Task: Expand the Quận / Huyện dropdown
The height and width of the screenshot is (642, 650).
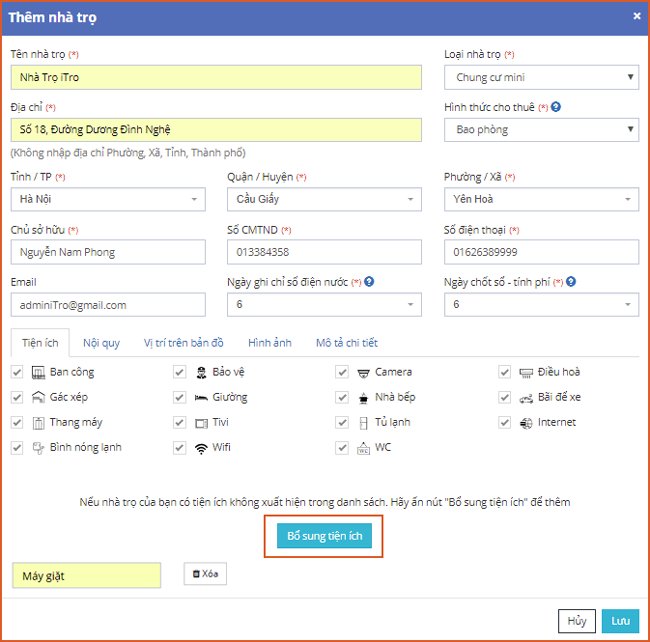Action: pyautogui.click(x=324, y=199)
